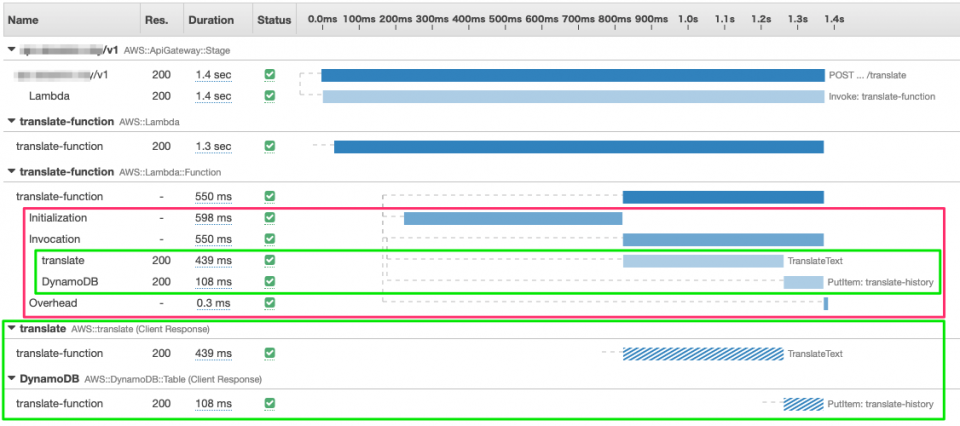Click the green status check for Initialization
This screenshot has height=426, width=960.
click(269, 218)
